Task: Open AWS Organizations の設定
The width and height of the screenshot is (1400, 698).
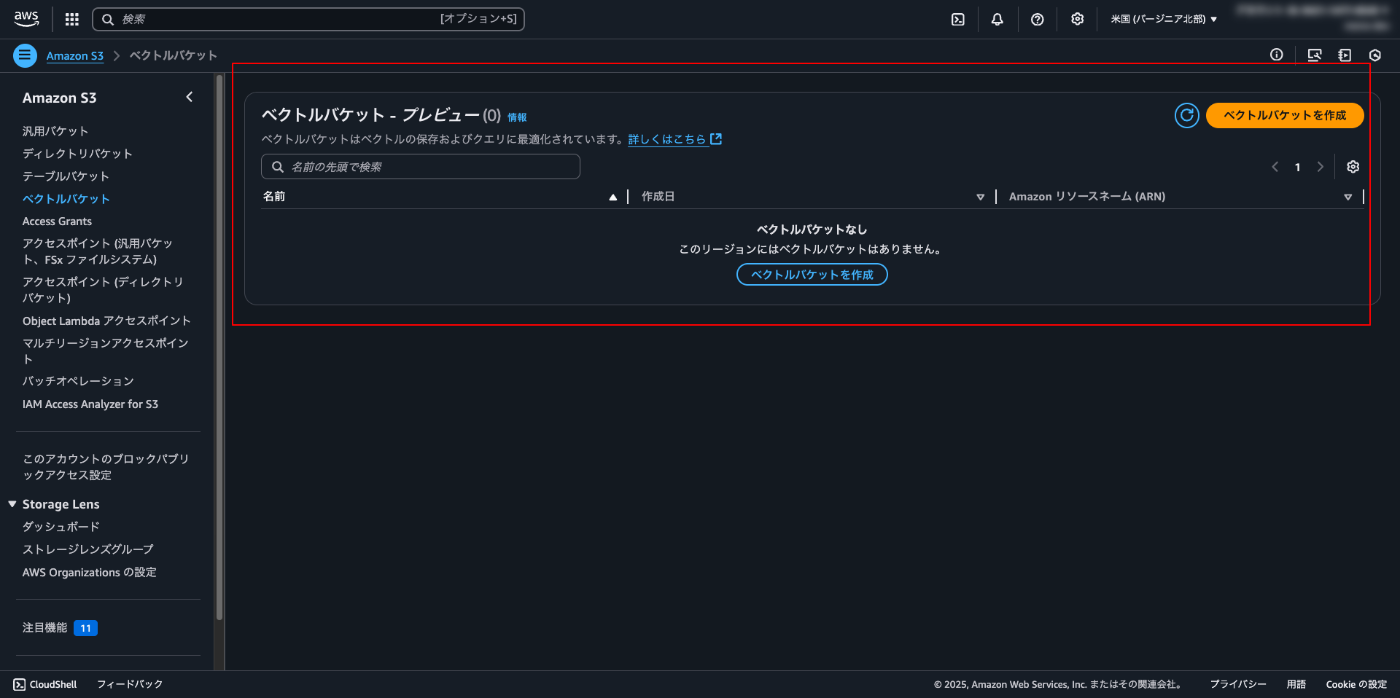Action: (89, 572)
